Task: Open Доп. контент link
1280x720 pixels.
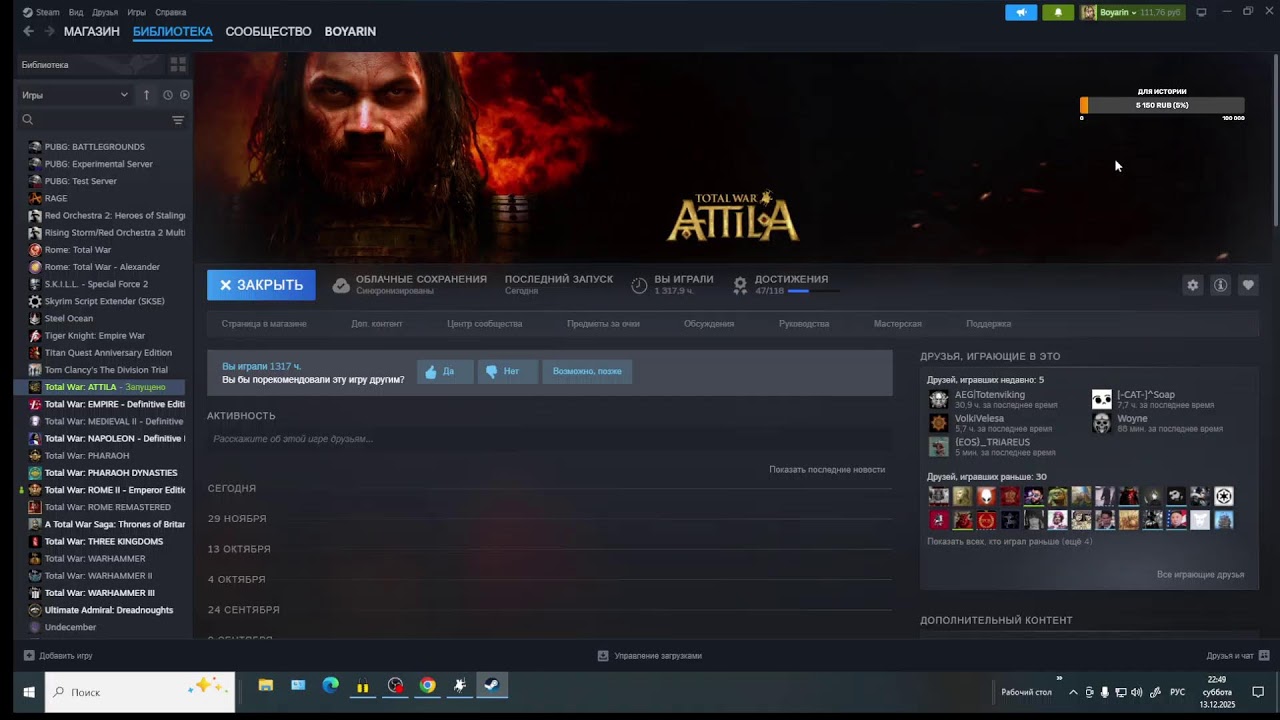Action: (377, 324)
